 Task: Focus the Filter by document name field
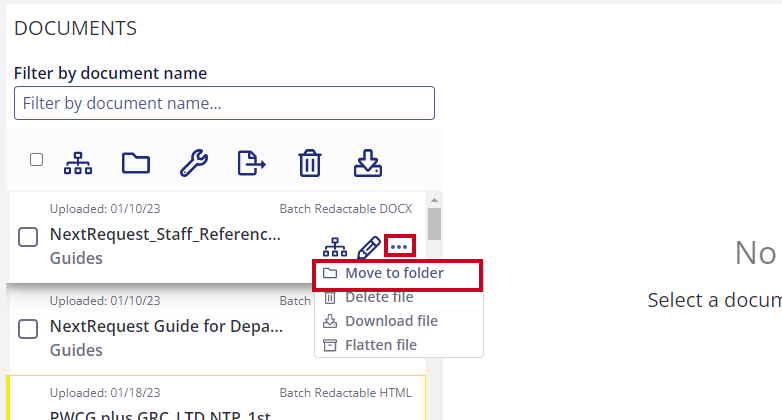coord(224,103)
